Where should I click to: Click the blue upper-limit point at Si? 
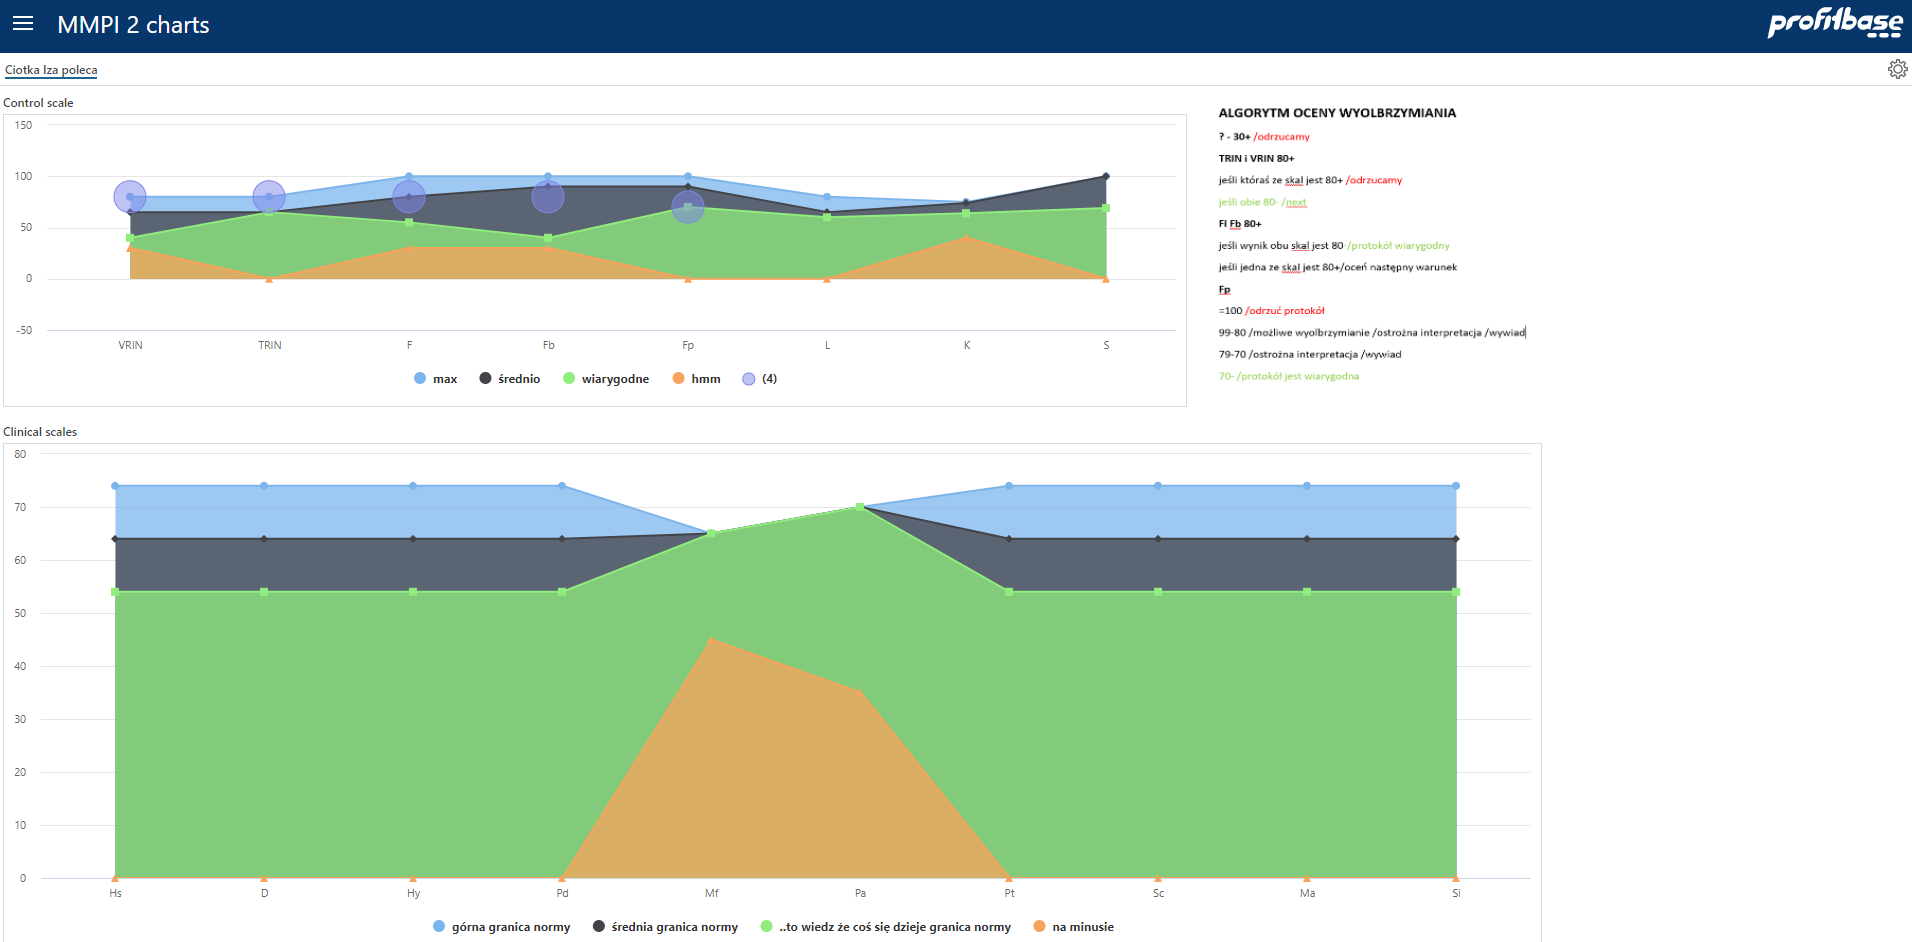coord(1456,486)
